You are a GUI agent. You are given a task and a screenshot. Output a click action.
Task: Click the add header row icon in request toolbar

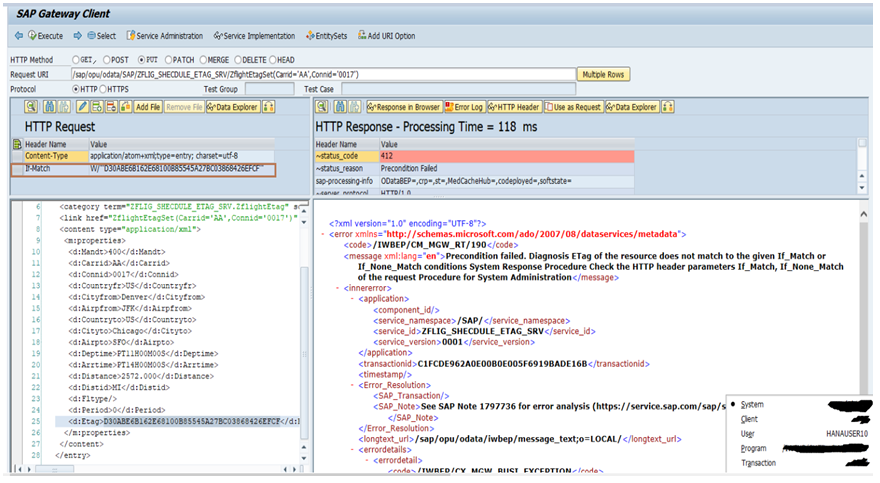tap(97, 107)
